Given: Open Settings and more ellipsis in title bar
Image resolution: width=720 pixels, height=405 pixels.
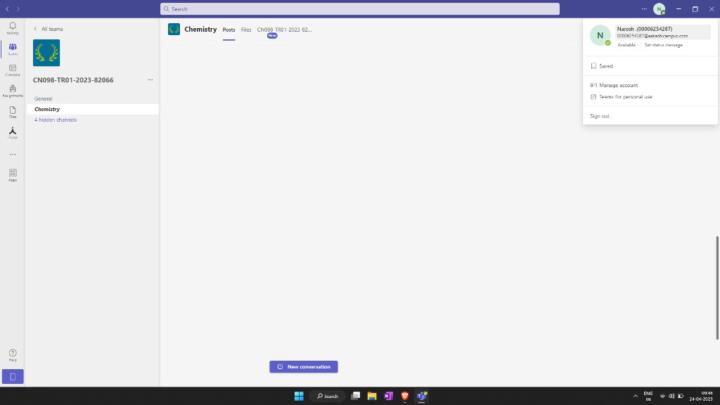Looking at the screenshot, I should click(x=644, y=9).
